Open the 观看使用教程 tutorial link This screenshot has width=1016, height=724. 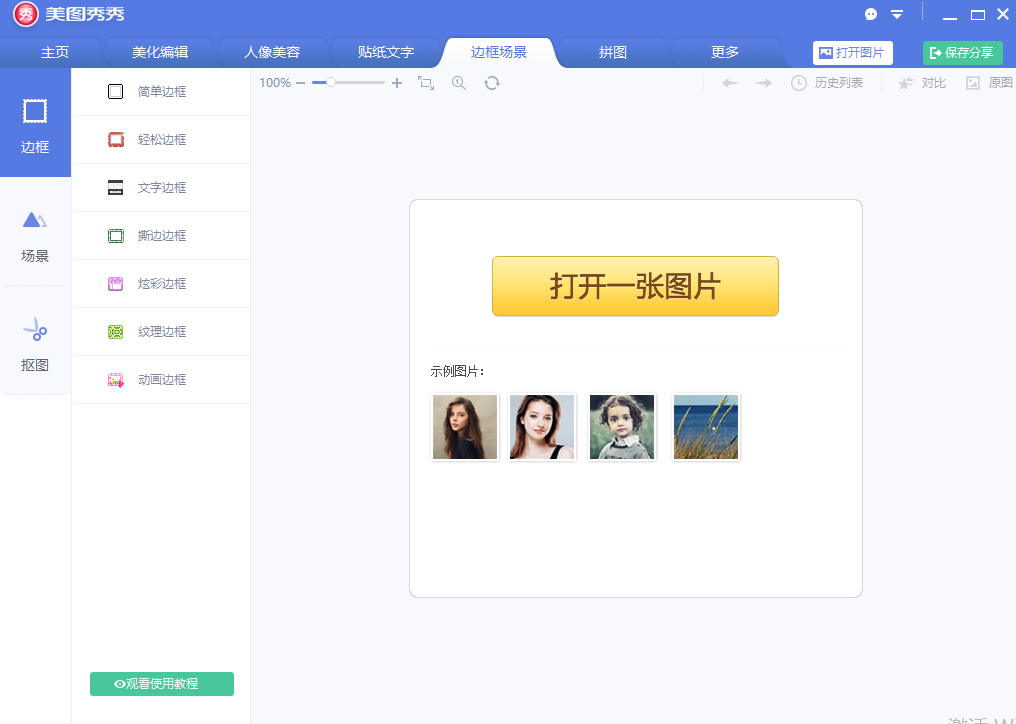pyautogui.click(x=161, y=684)
